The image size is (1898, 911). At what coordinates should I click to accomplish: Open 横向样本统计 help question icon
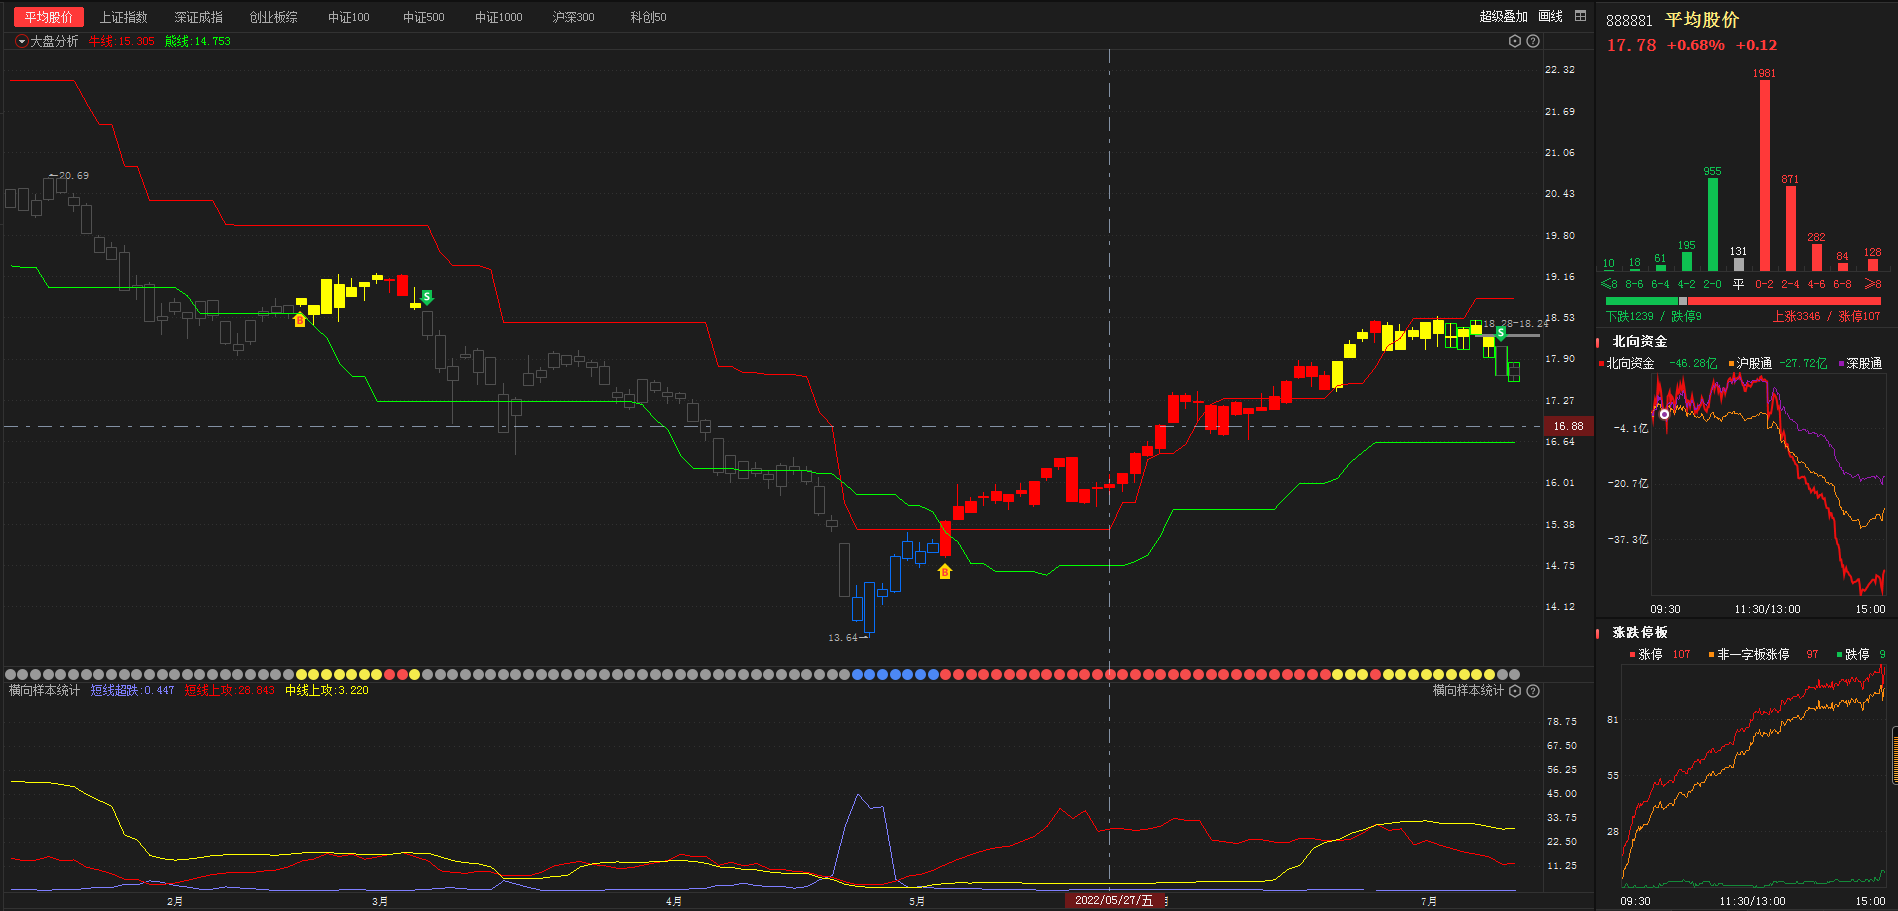1533,691
